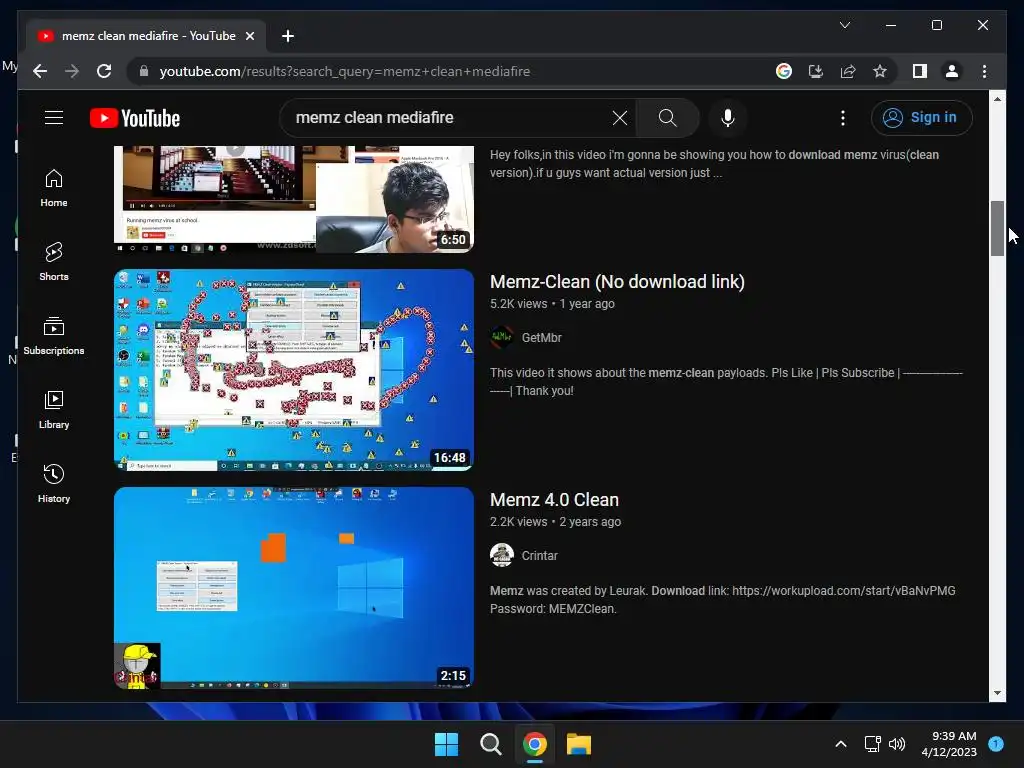1024x768 pixels.
Task: Open Shorts in the sidebar
Action: pyautogui.click(x=54, y=262)
